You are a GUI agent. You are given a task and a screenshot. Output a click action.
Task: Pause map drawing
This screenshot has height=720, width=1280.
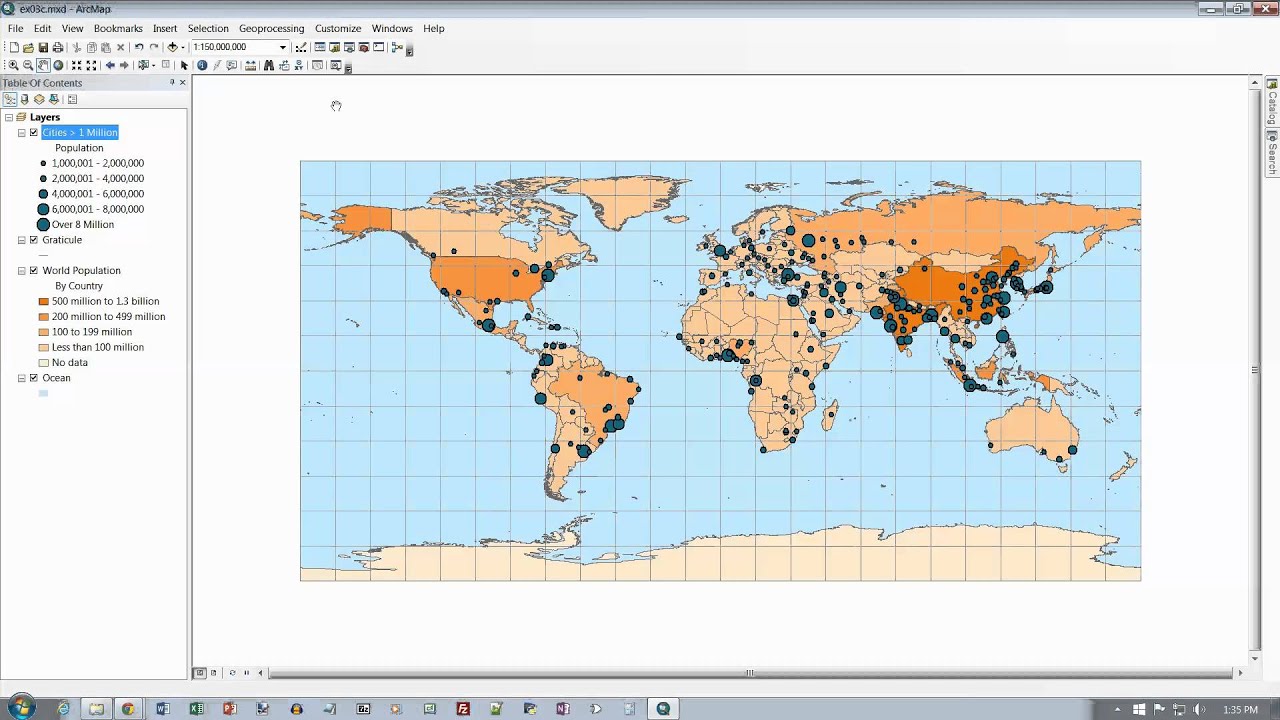(x=246, y=673)
